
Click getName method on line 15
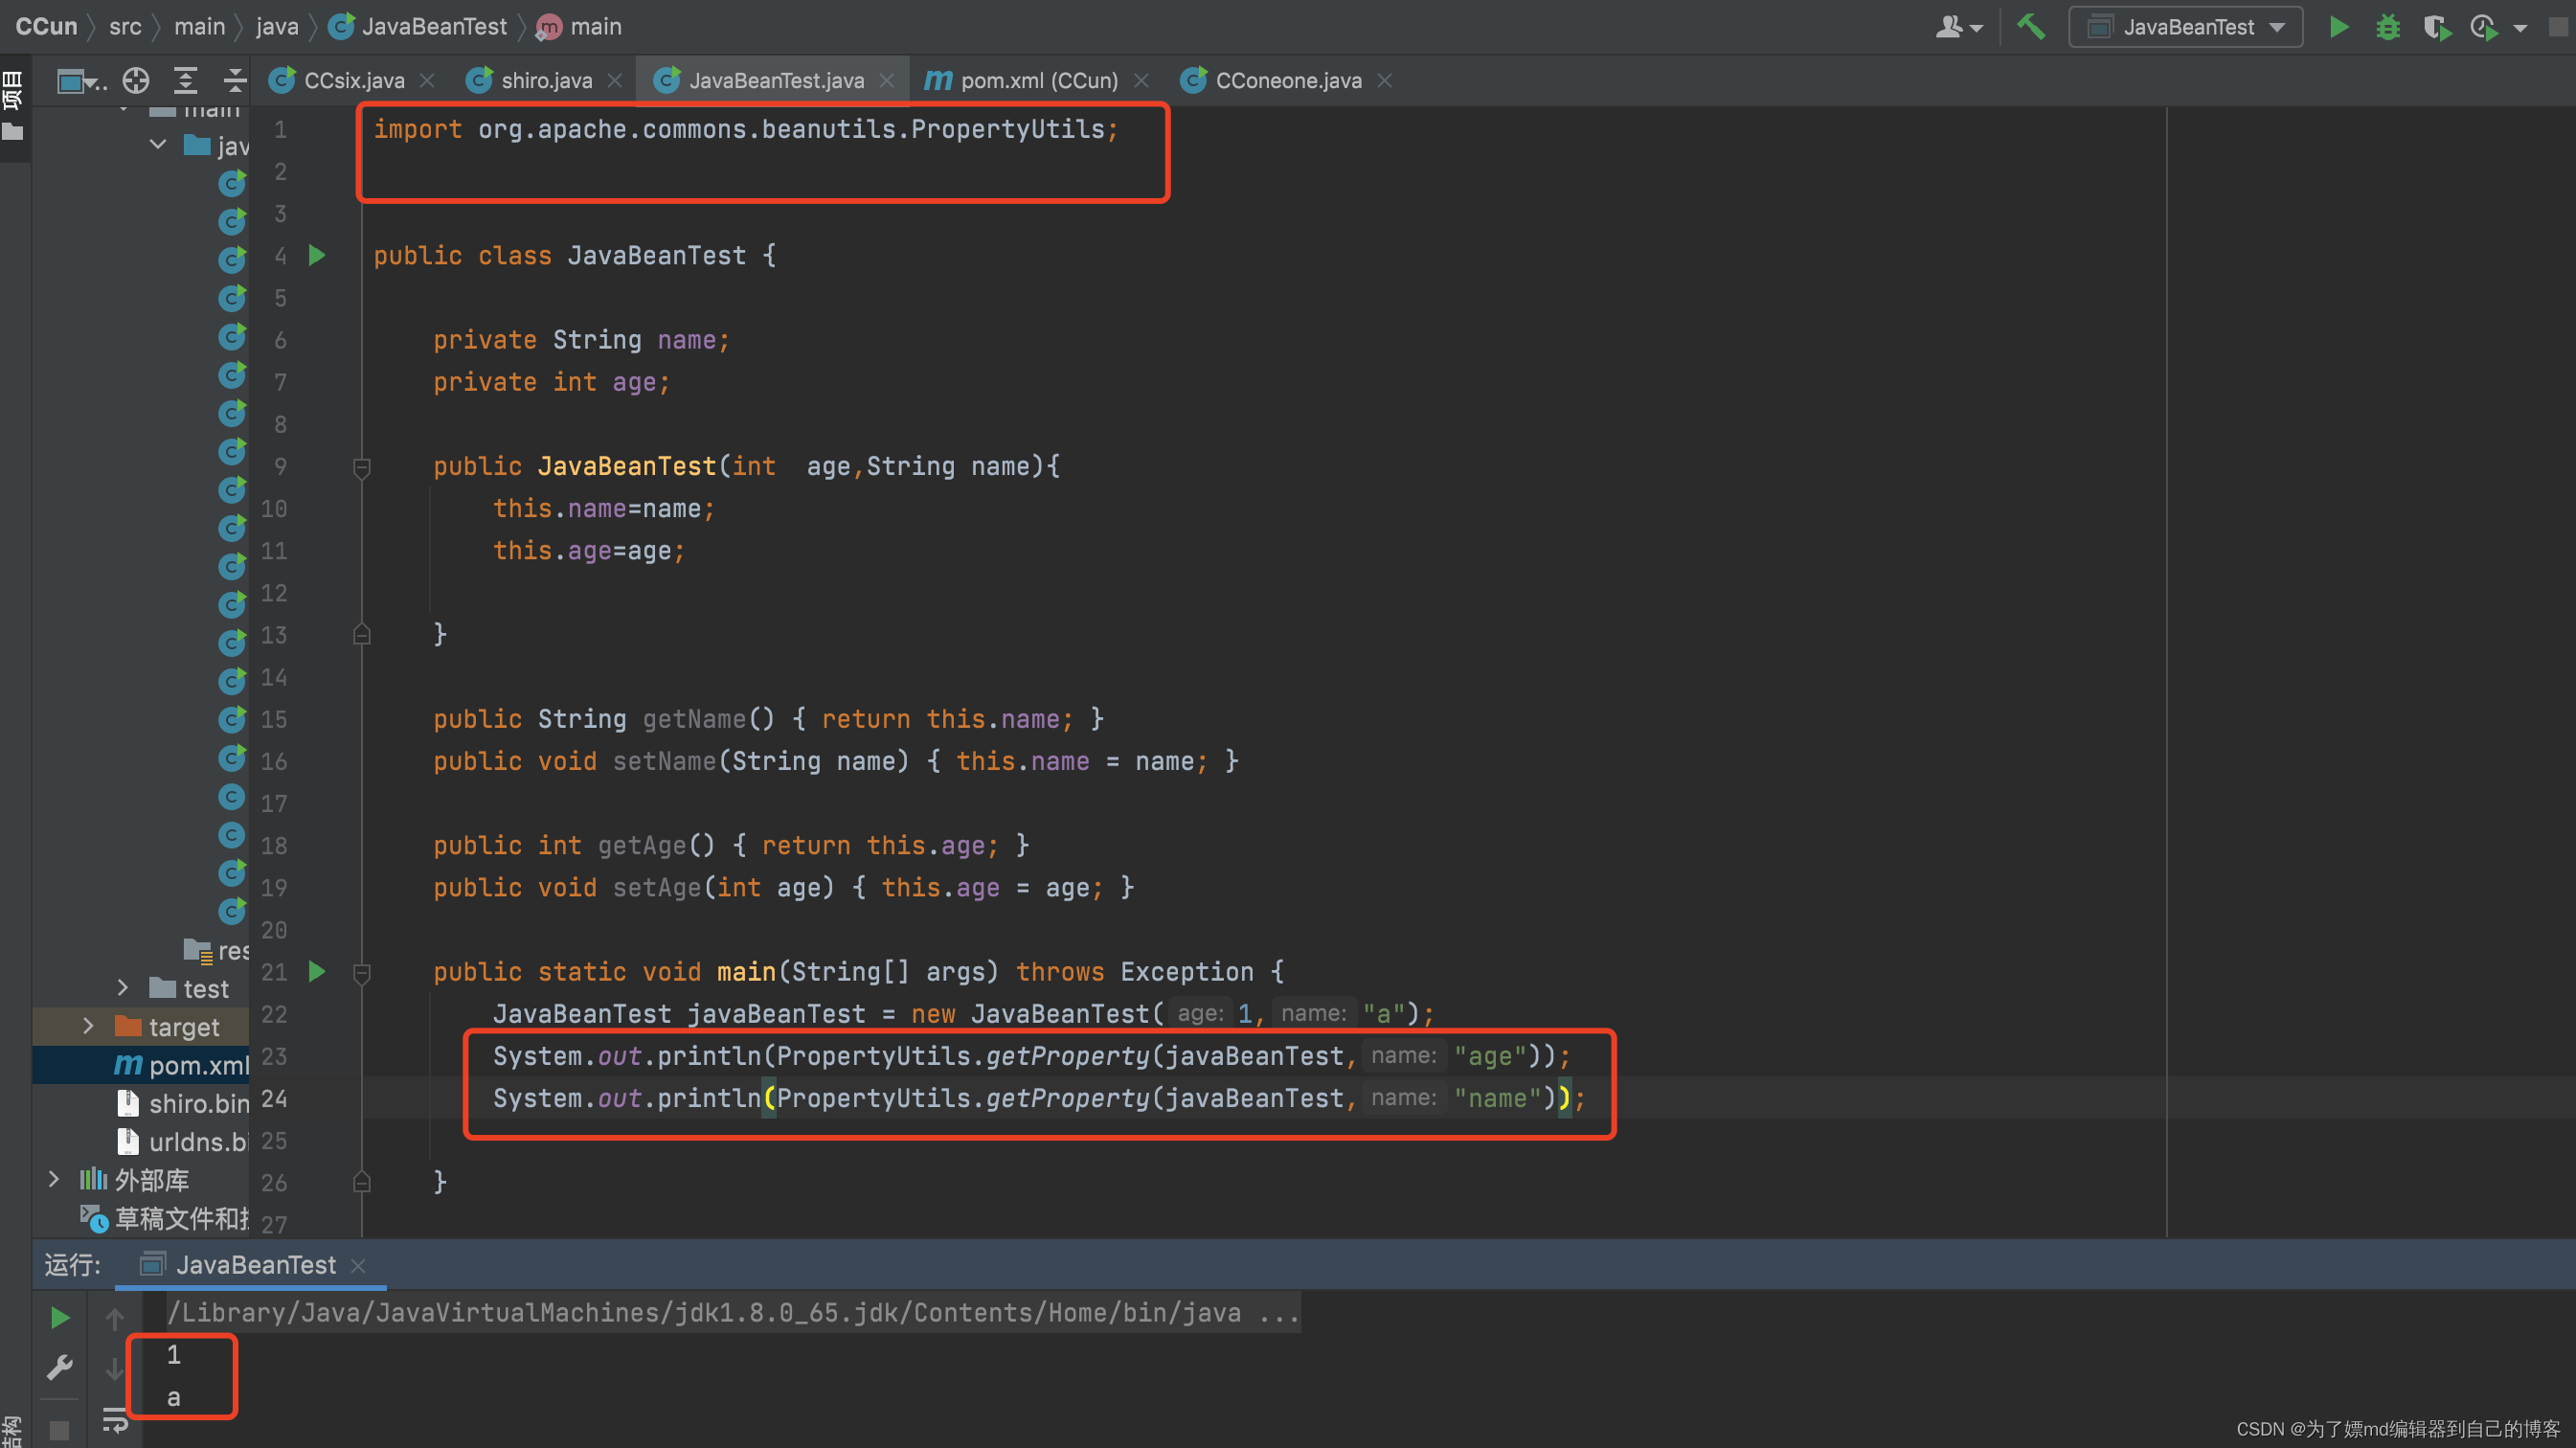tap(694, 719)
